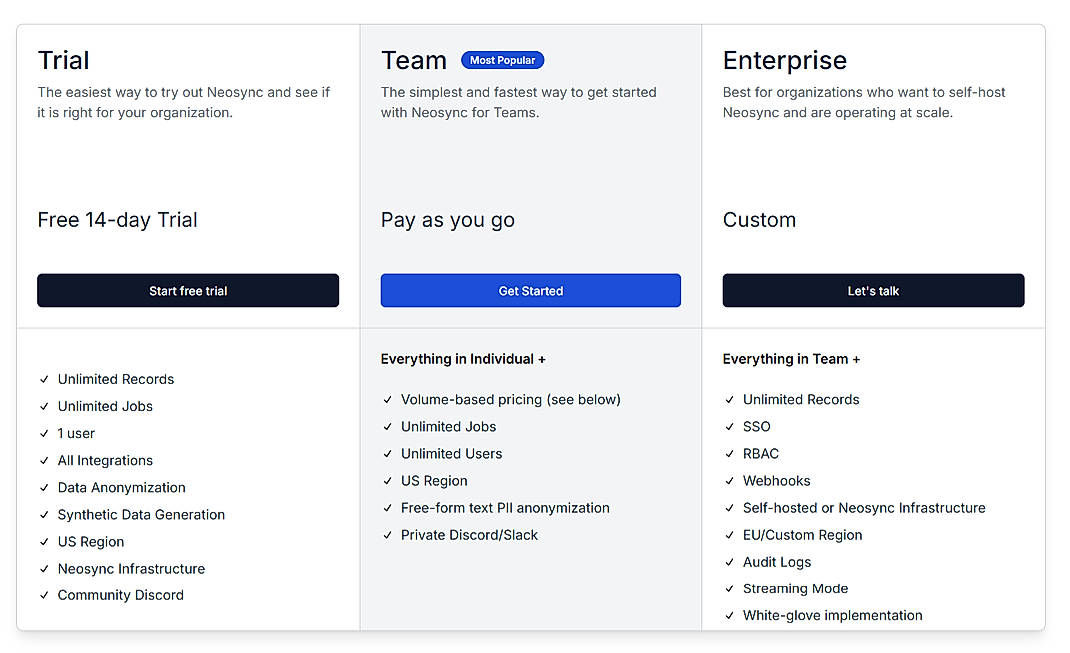
Task: Click the checkmark next to Data Anonymization
Action: pos(44,487)
